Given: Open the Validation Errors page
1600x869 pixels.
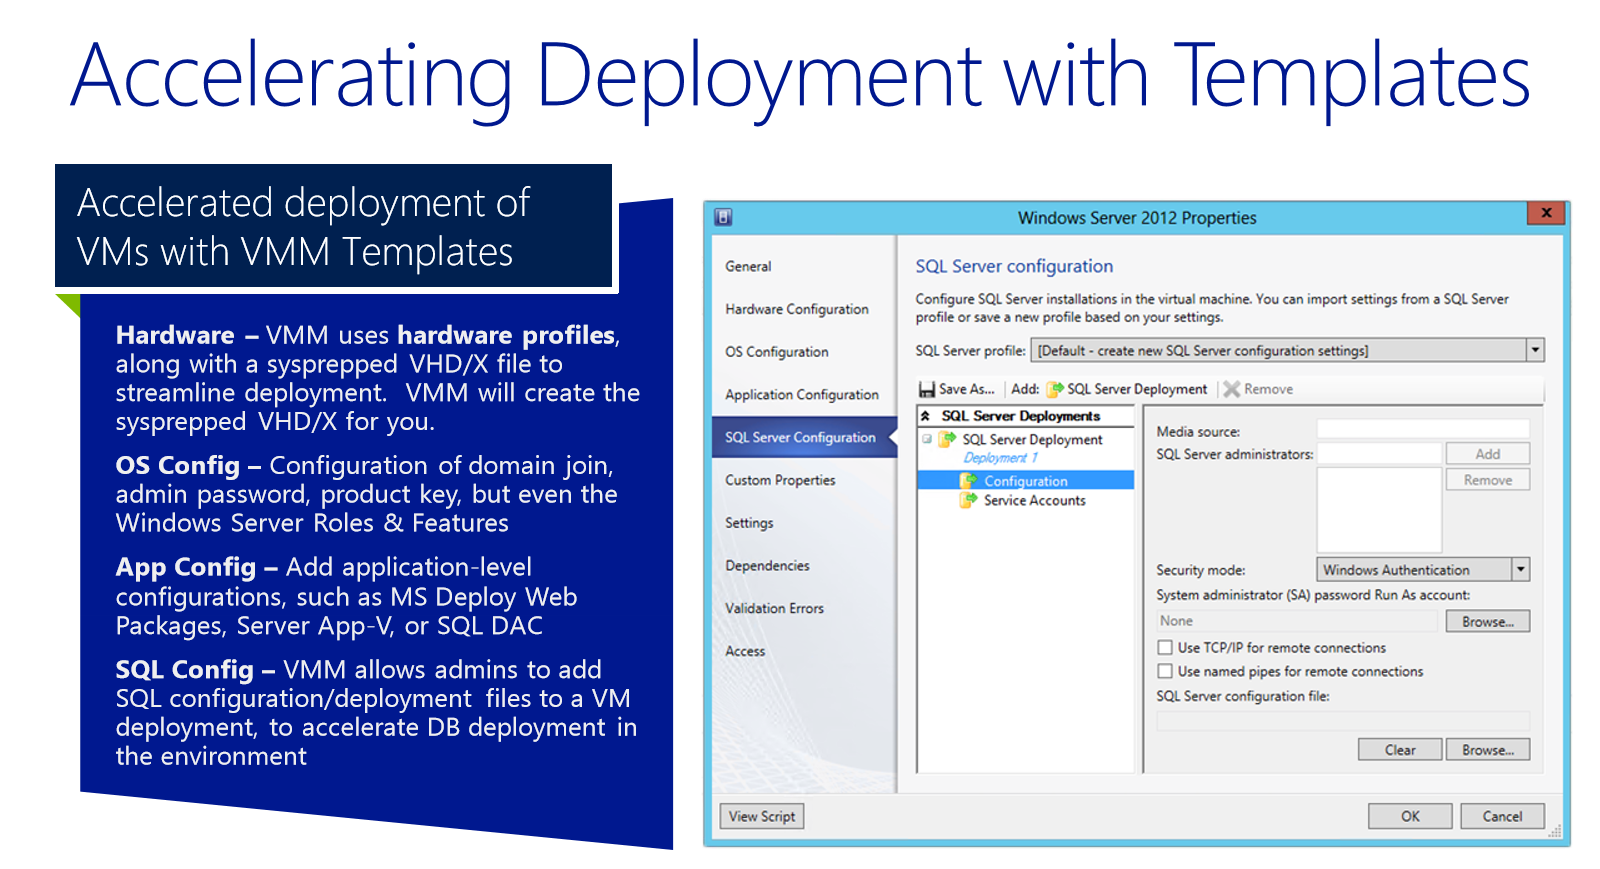Looking at the screenshot, I should pos(774,608).
